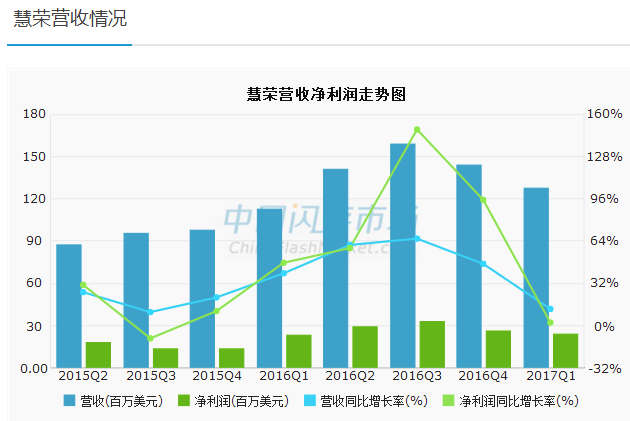Click the 0.00 left axis value
The height and width of the screenshot is (421, 630).
(x=34, y=369)
